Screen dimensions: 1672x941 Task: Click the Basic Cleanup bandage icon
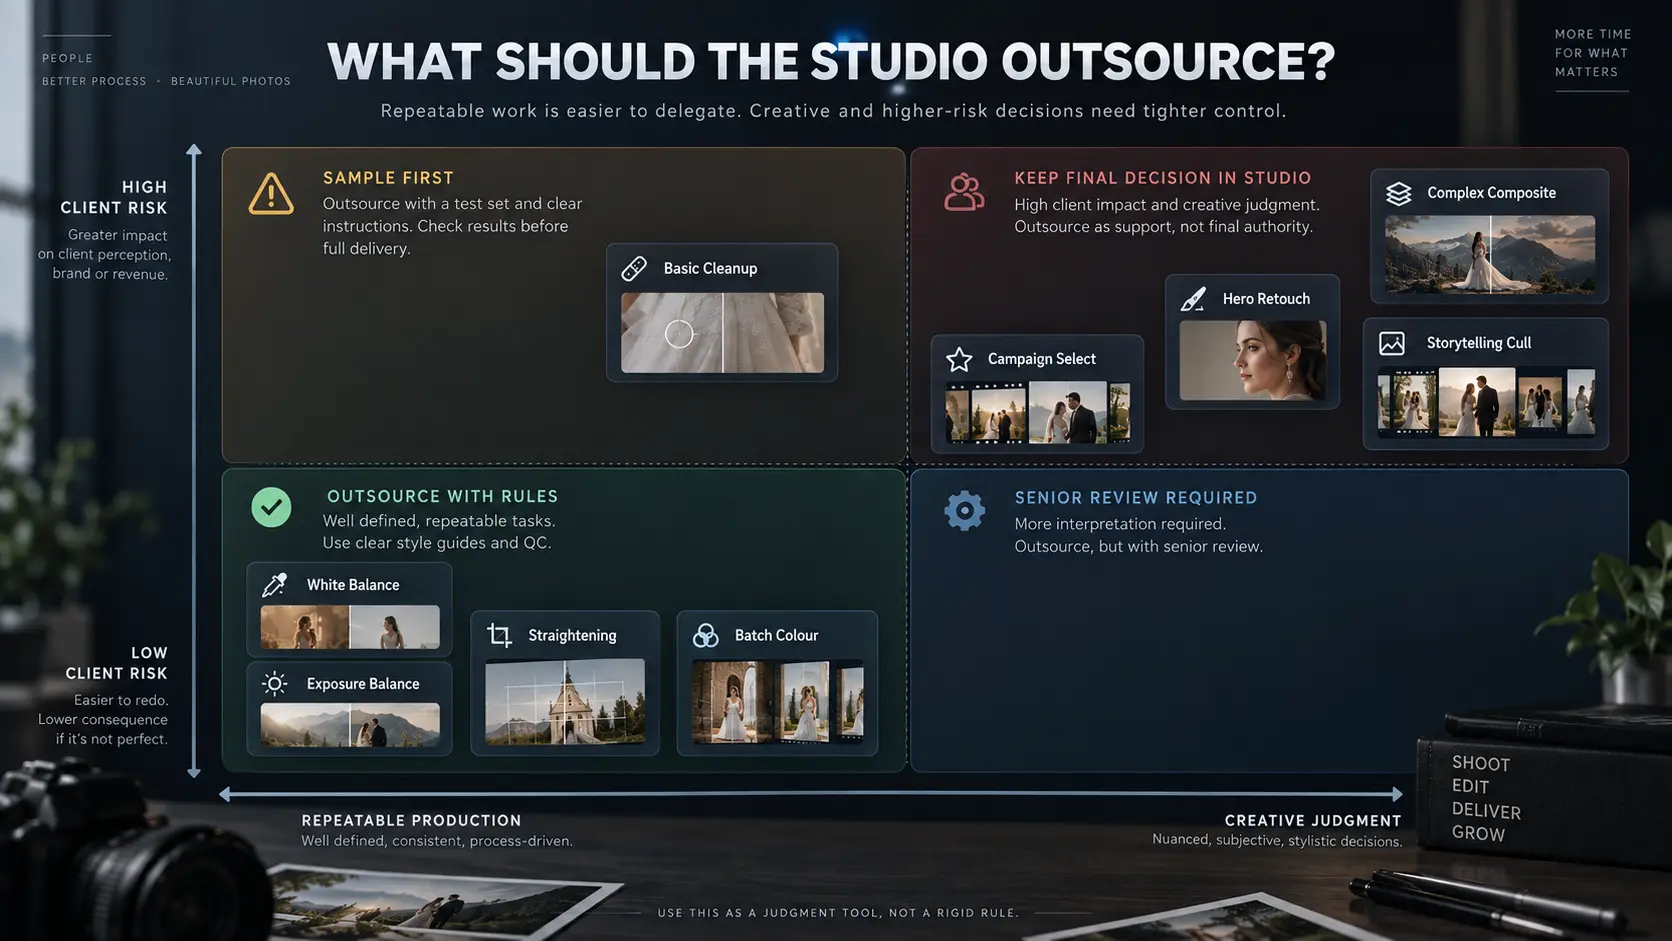pos(634,268)
